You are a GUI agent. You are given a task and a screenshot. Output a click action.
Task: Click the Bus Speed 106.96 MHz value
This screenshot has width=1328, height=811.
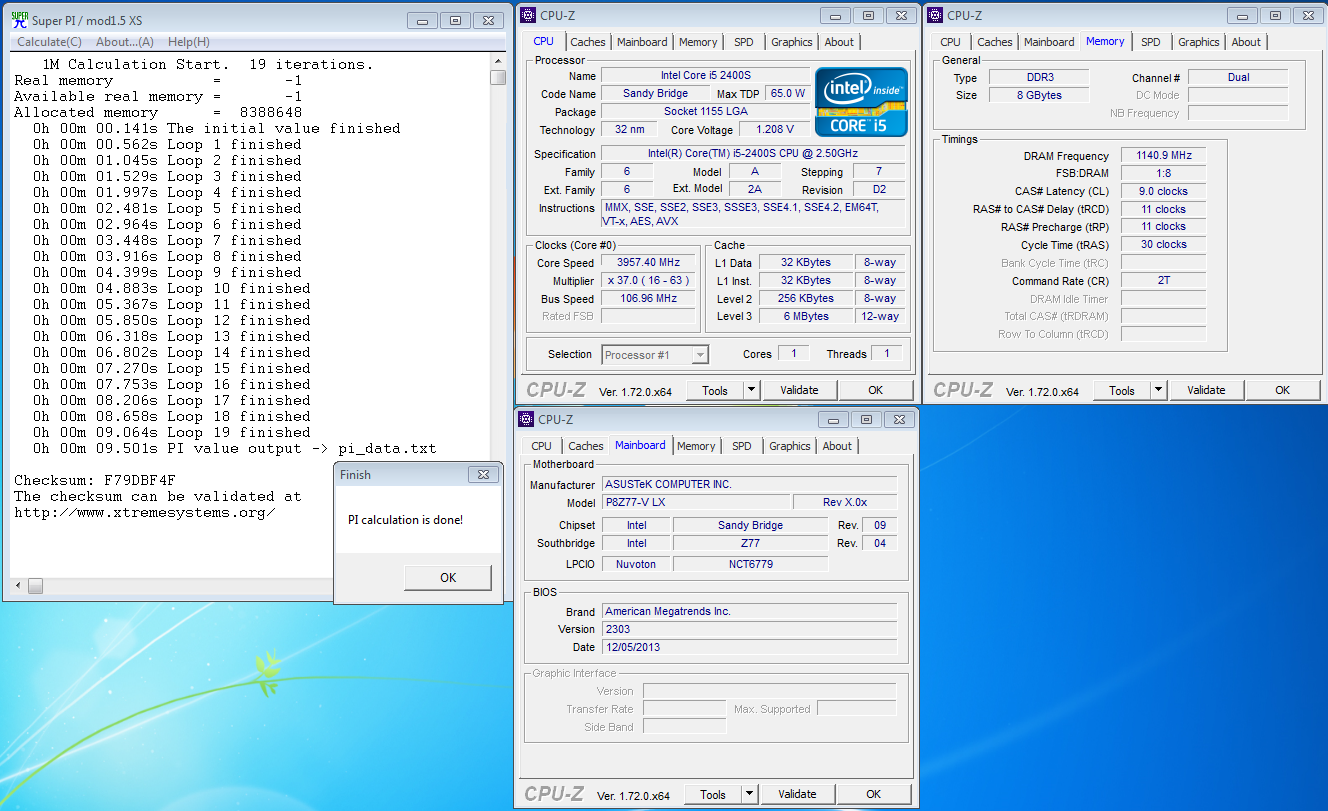(648, 299)
